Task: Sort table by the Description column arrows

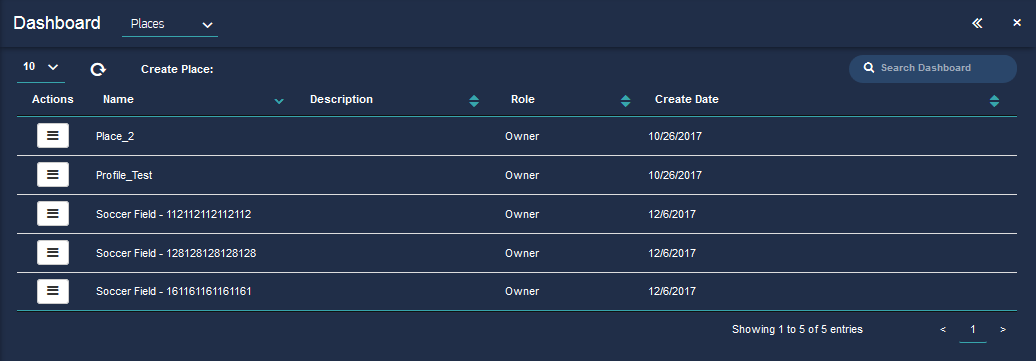Action: (x=474, y=101)
